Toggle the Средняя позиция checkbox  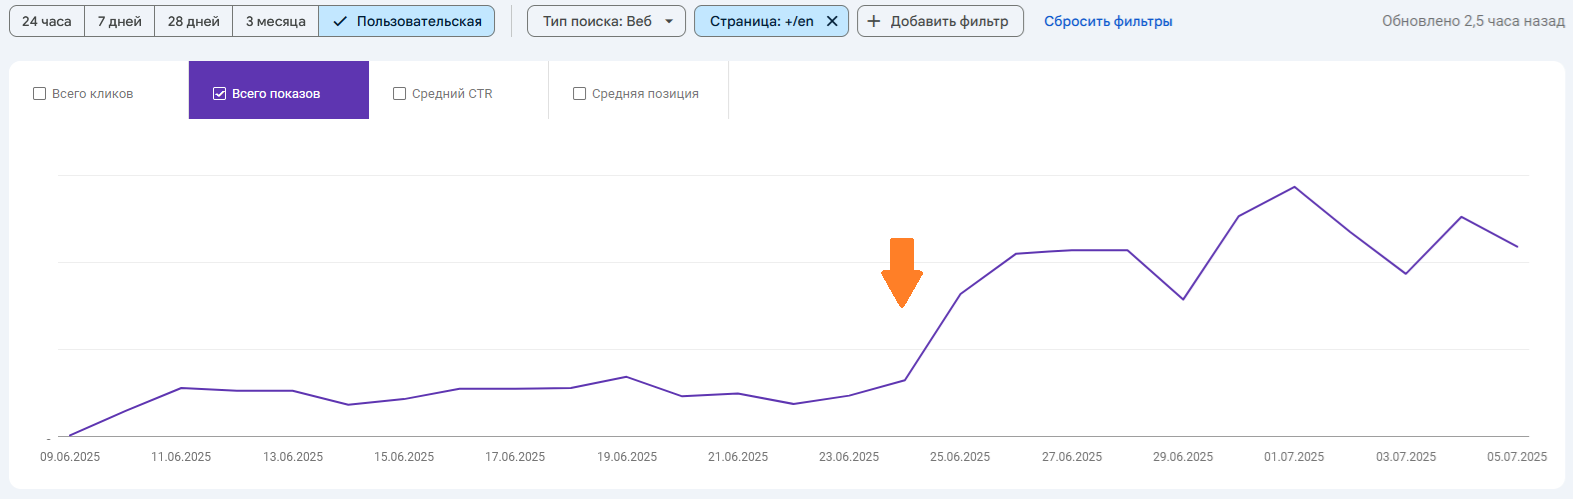tap(580, 94)
